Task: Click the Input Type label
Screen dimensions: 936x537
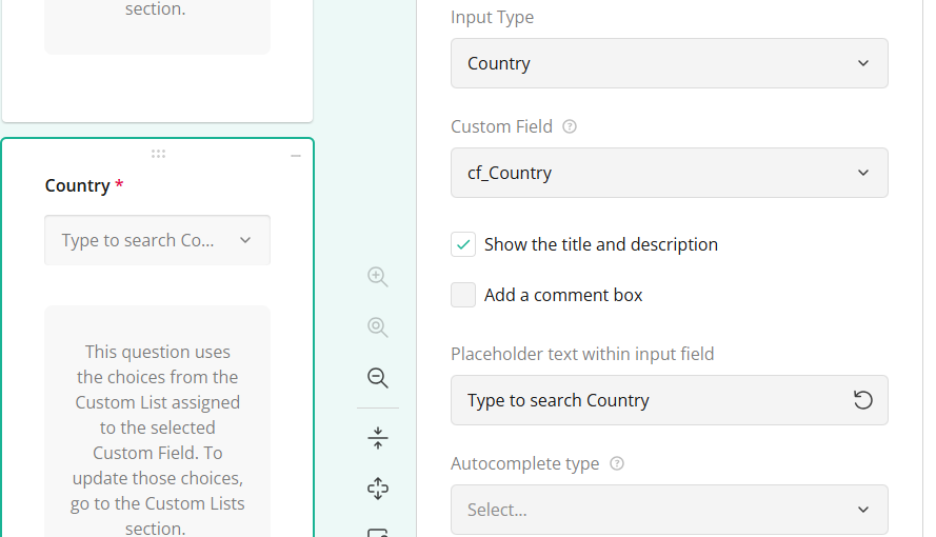Action: [492, 17]
